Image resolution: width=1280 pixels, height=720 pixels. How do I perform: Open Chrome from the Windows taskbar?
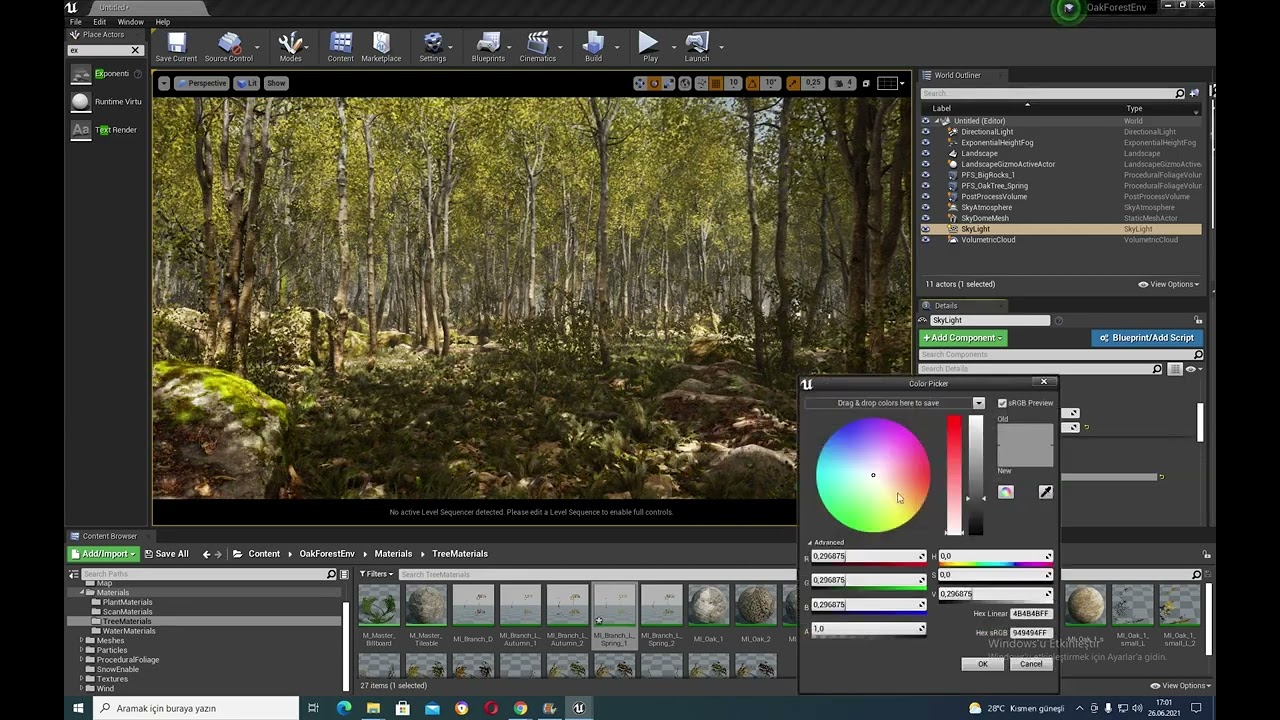tap(520, 708)
